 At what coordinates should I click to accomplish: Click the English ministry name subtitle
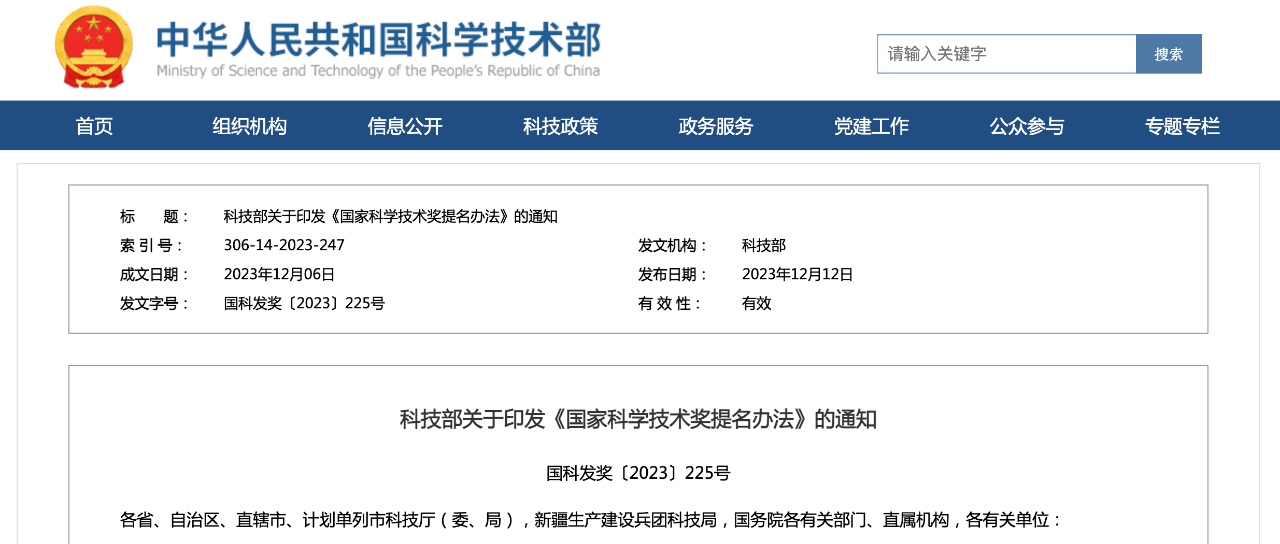click(378, 71)
